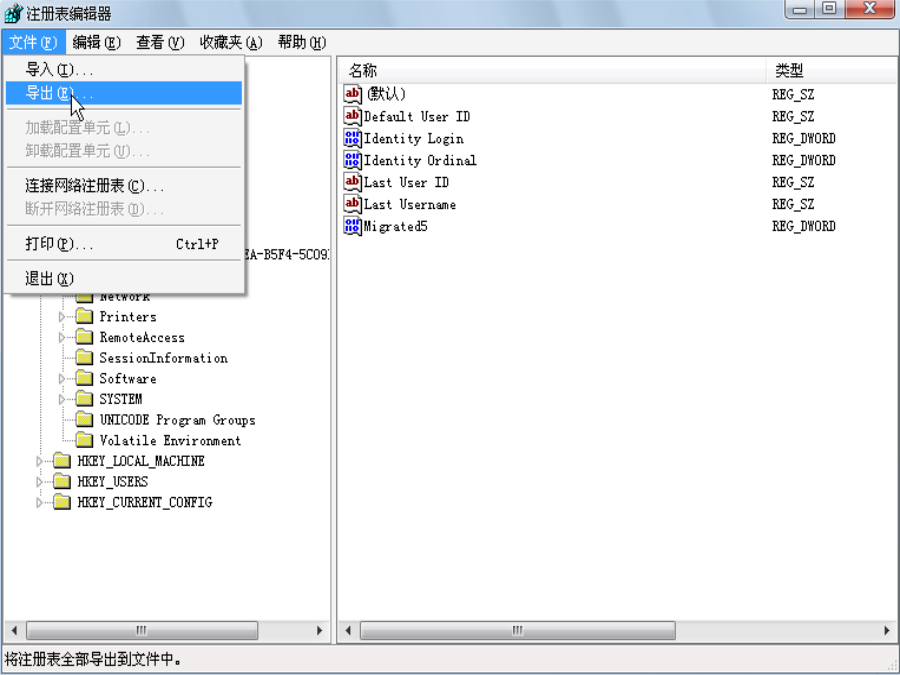Select the Last Username value name
This screenshot has height=675, width=900.
coord(410,204)
